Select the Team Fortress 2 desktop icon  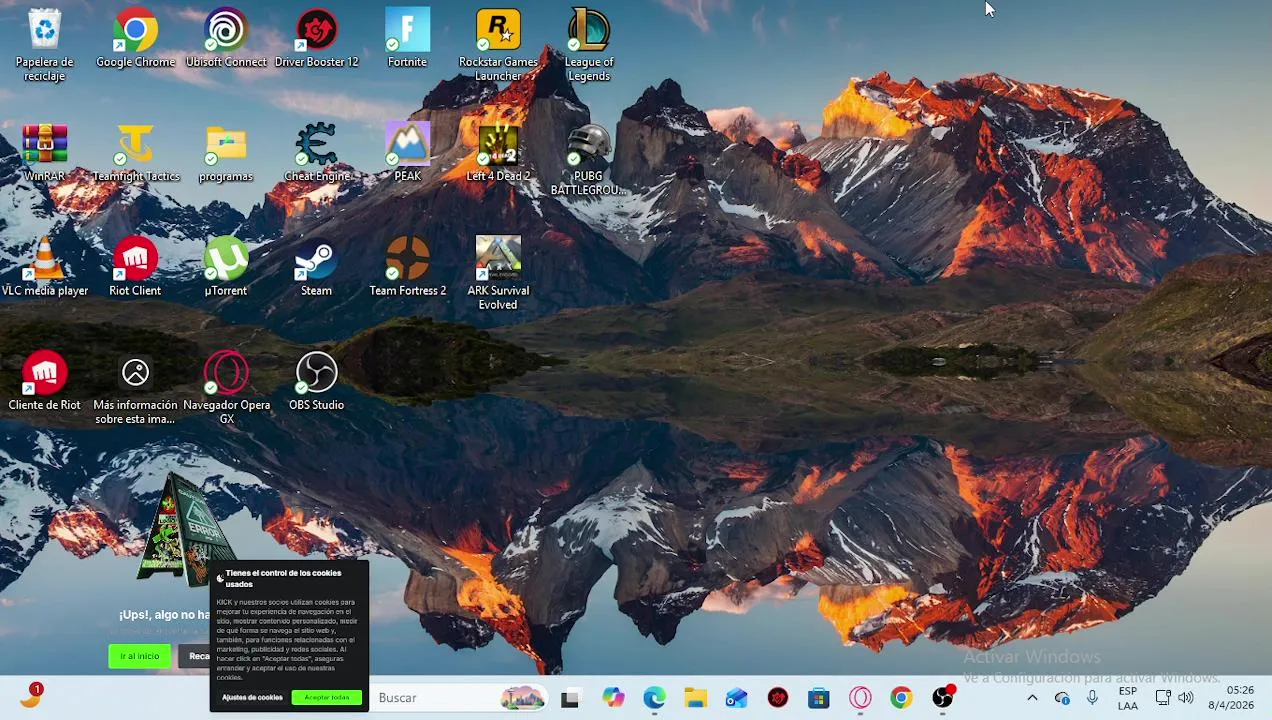(x=407, y=267)
